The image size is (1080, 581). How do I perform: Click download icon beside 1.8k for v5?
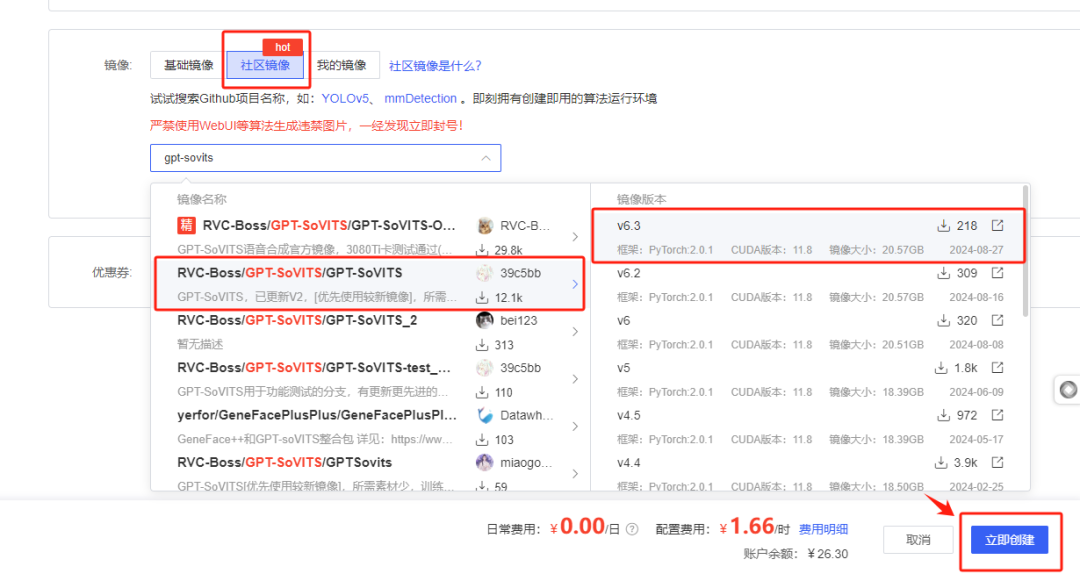[941, 368]
